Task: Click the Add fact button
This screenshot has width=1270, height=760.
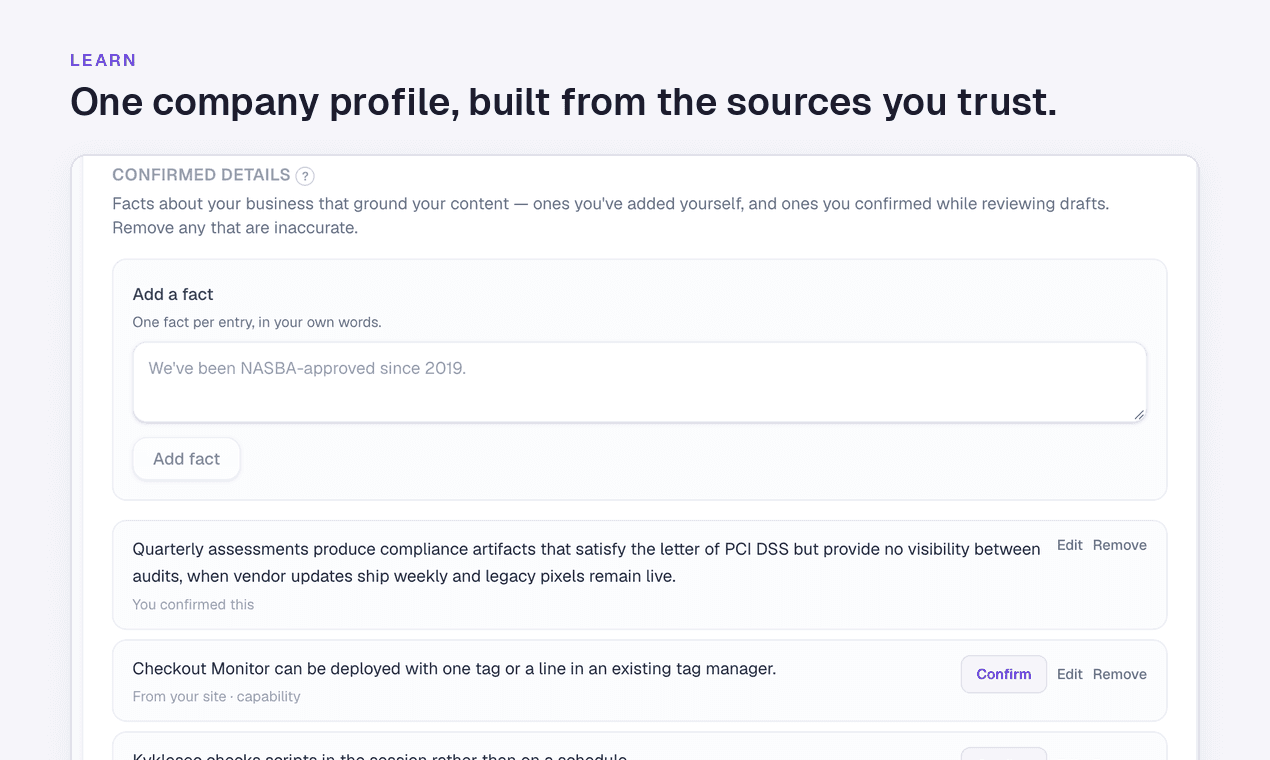Action: click(186, 459)
